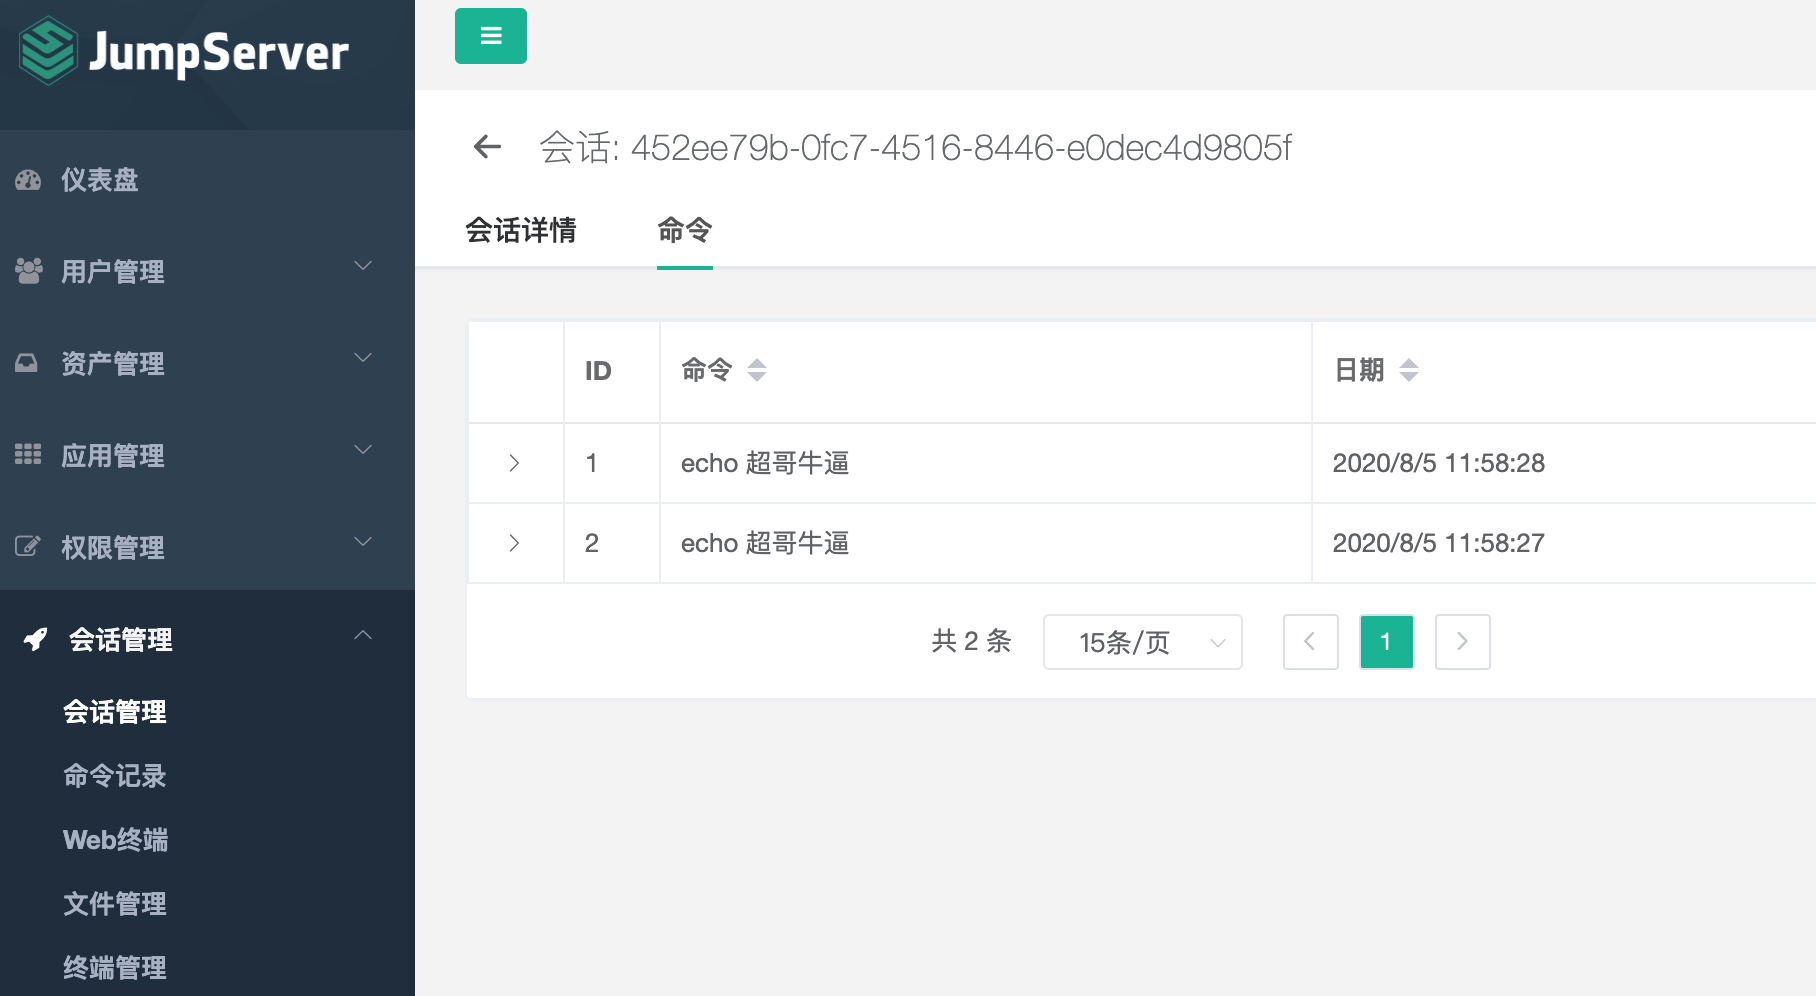The image size is (1816, 996).
Task: Select the 命令 tab
Action: point(685,231)
